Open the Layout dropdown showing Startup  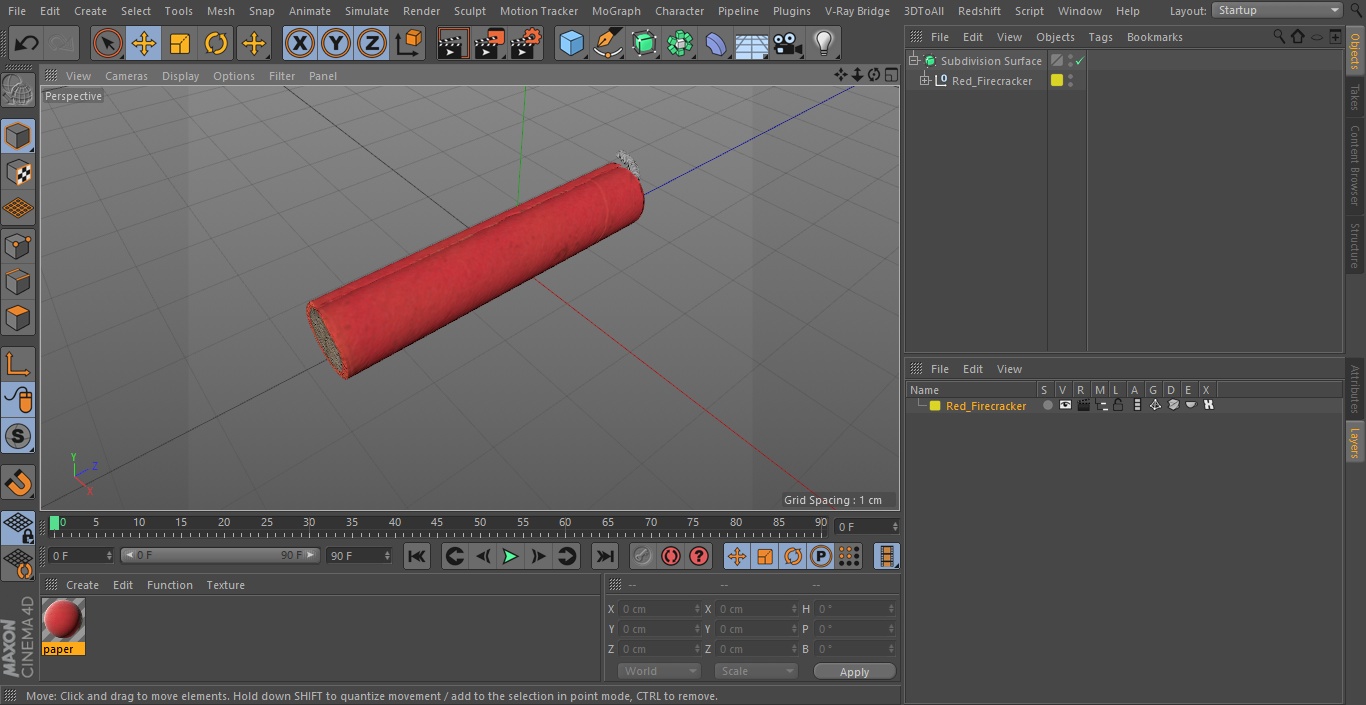tap(1278, 10)
